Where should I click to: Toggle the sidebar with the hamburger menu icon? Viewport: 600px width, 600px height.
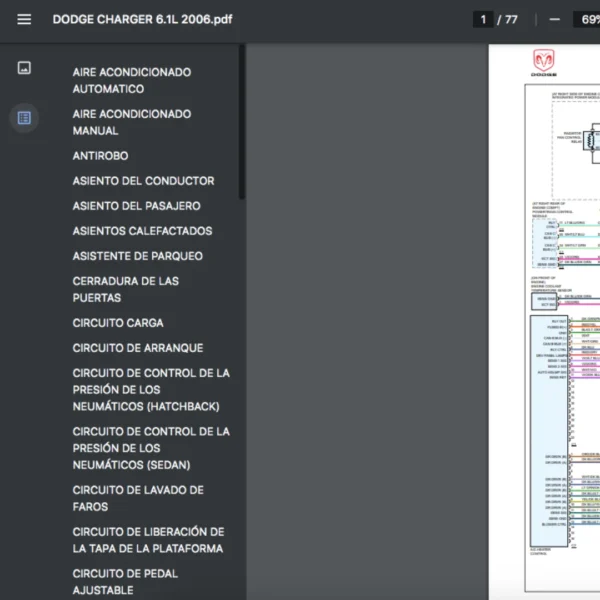(x=24, y=19)
